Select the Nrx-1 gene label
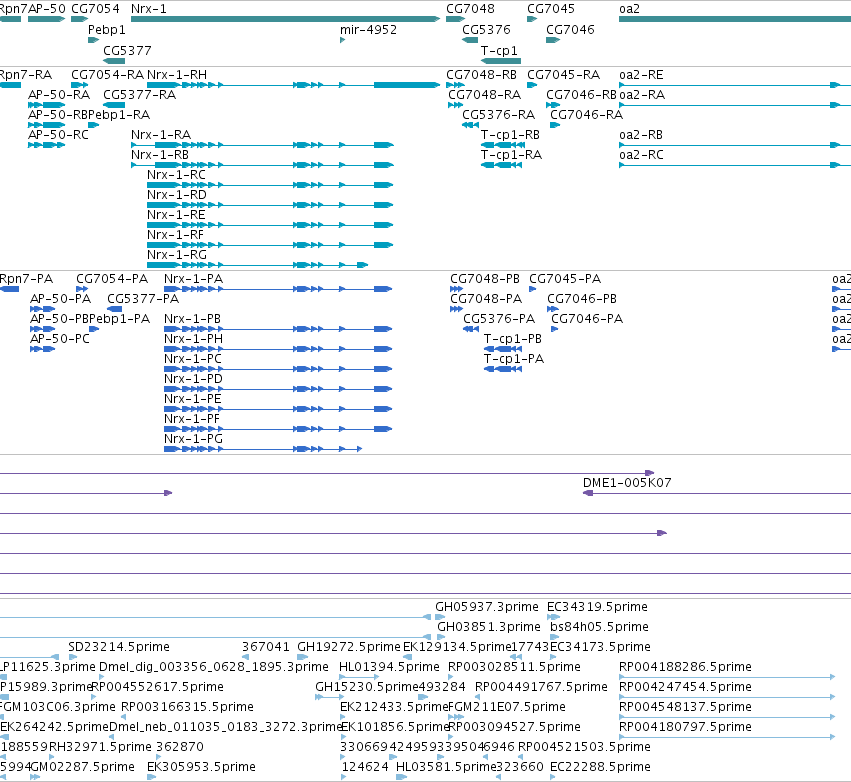 pos(149,9)
